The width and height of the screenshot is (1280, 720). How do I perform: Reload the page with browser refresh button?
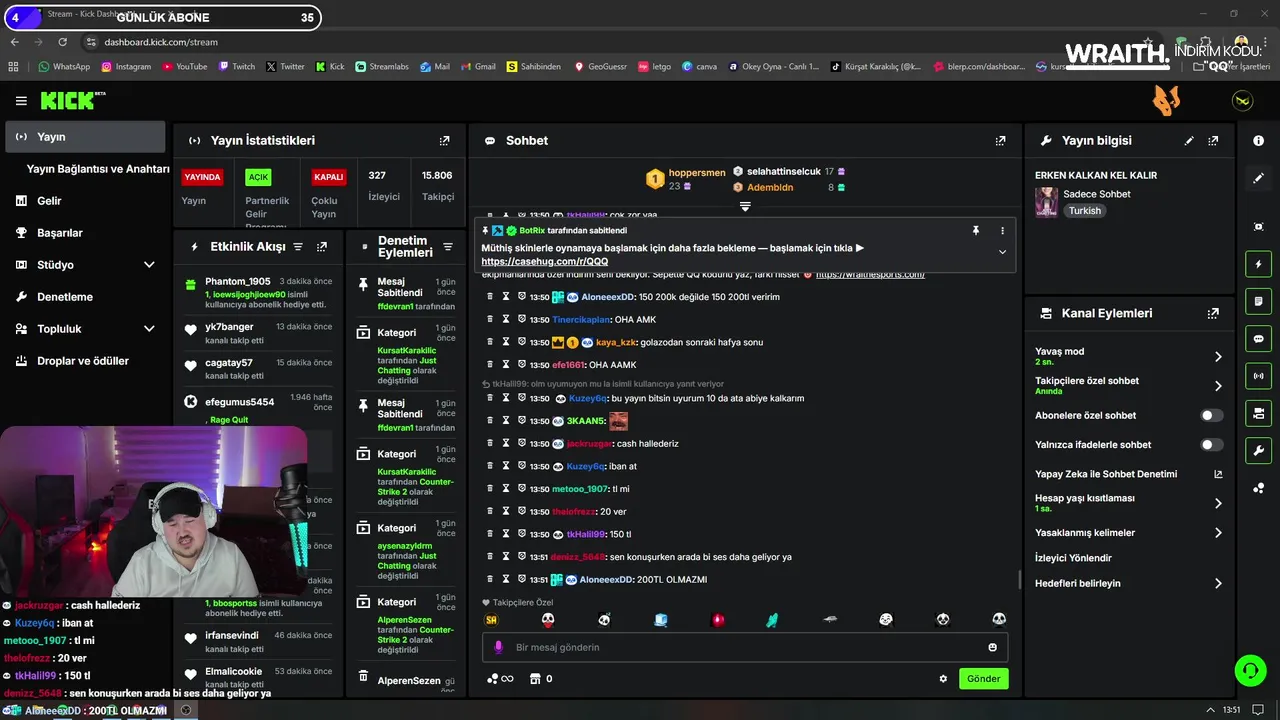pyautogui.click(x=62, y=42)
